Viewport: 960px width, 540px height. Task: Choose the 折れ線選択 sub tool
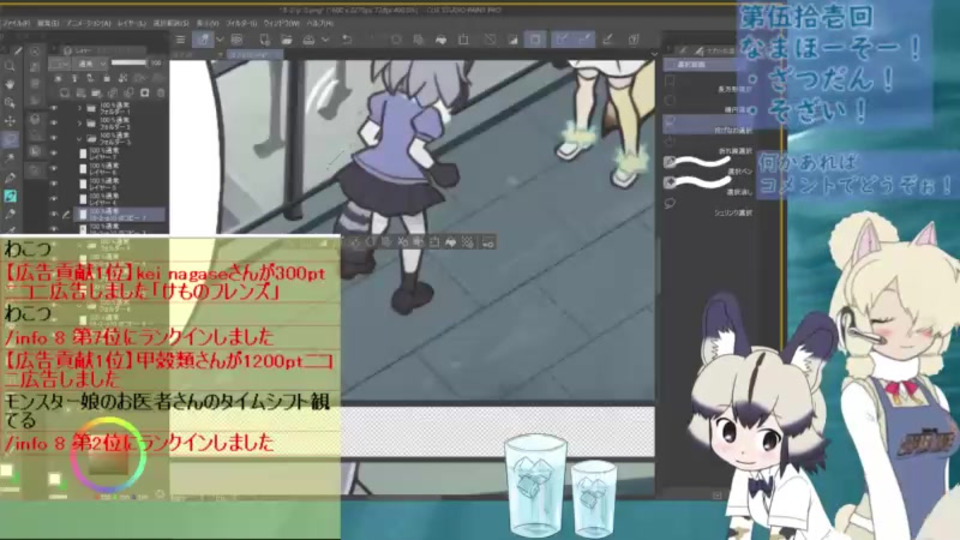(710, 145)
